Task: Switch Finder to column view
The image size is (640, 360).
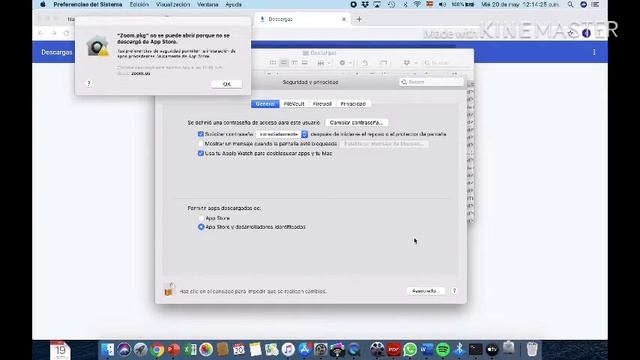Action: click(x=294, y=63)
